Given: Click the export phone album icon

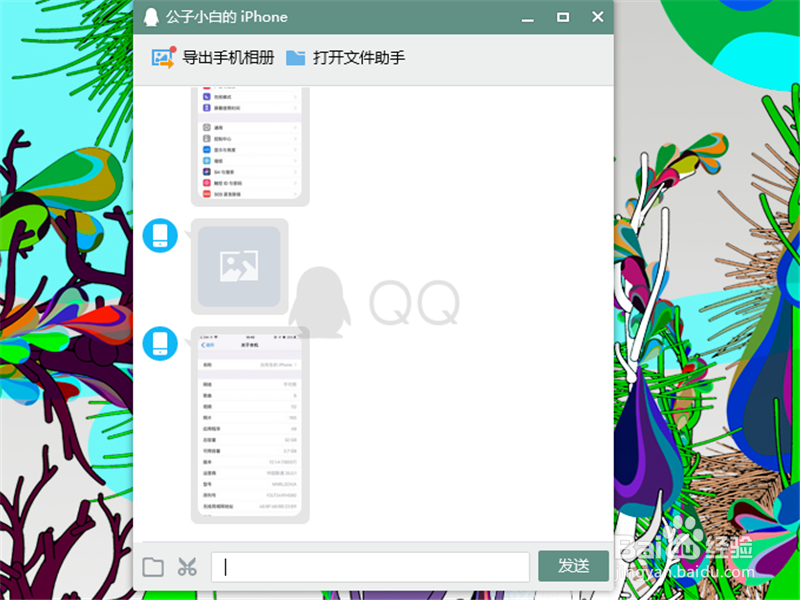Looking at the screenshot, I should pos(164,57).
